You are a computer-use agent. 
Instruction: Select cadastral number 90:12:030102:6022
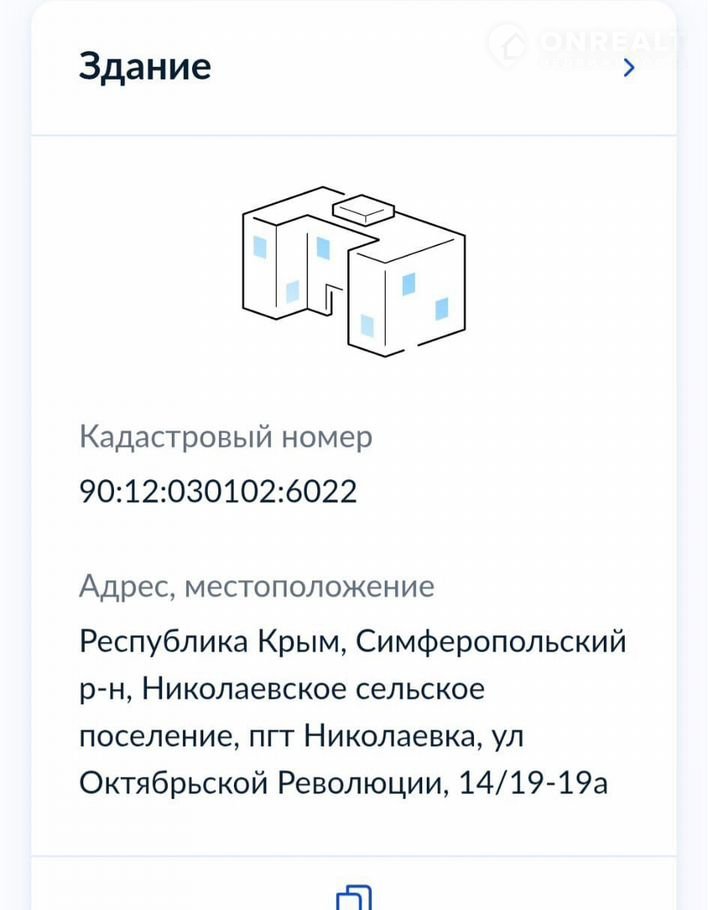[x=218, y=492]
